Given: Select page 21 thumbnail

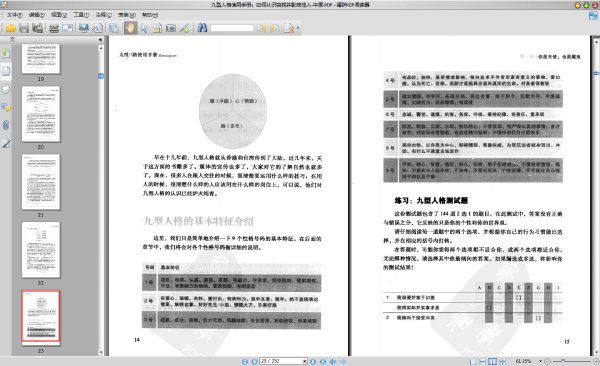Looking at the screenshot, I should coord(41,182).
